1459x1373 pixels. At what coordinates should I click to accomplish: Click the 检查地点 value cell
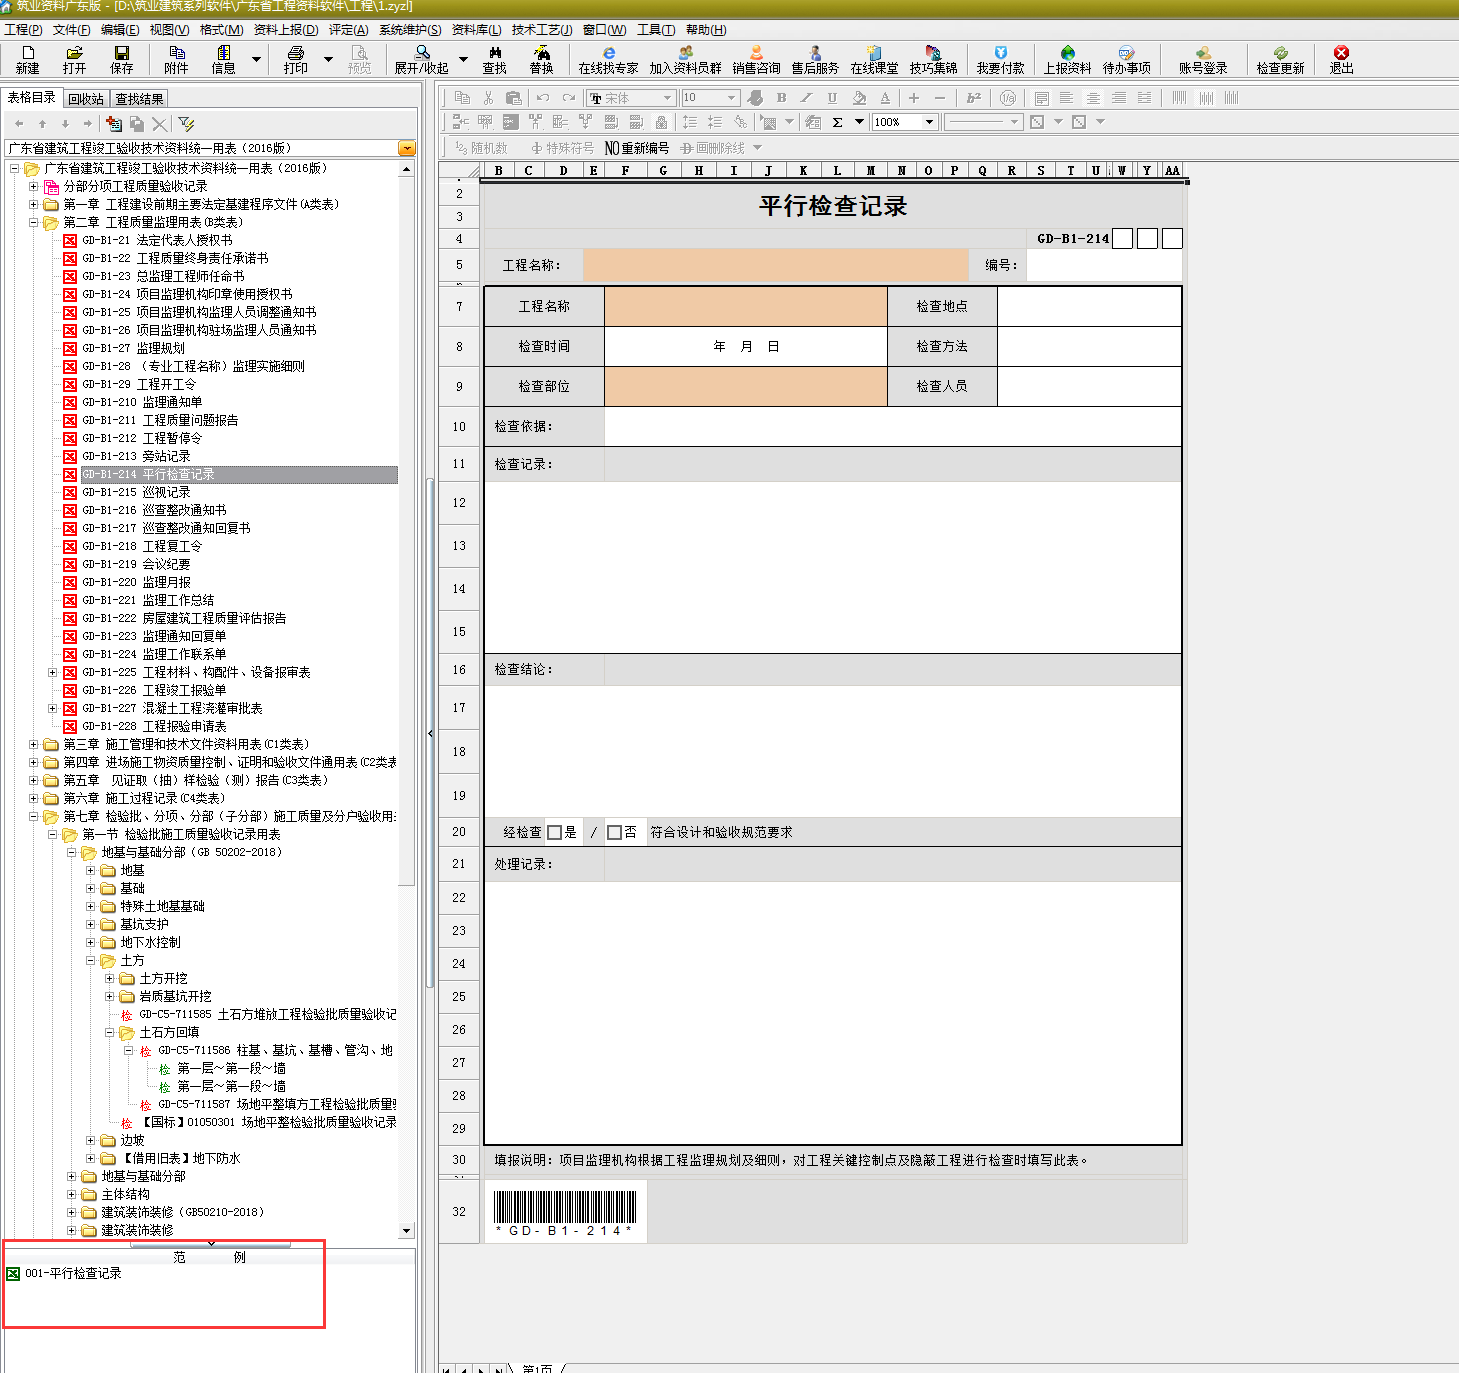pos(1089,306)
